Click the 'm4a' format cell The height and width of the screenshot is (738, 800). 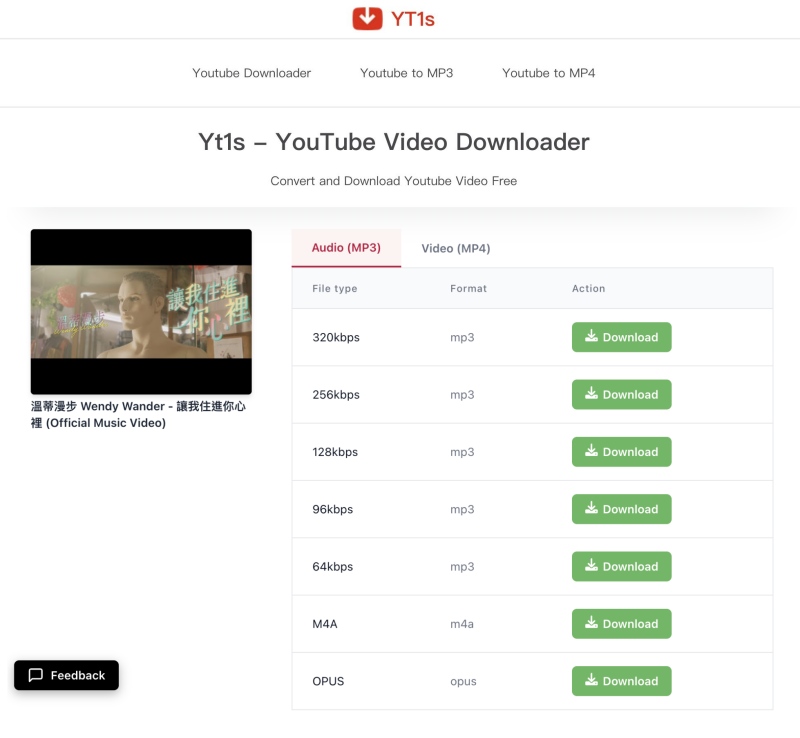(462, 624)
